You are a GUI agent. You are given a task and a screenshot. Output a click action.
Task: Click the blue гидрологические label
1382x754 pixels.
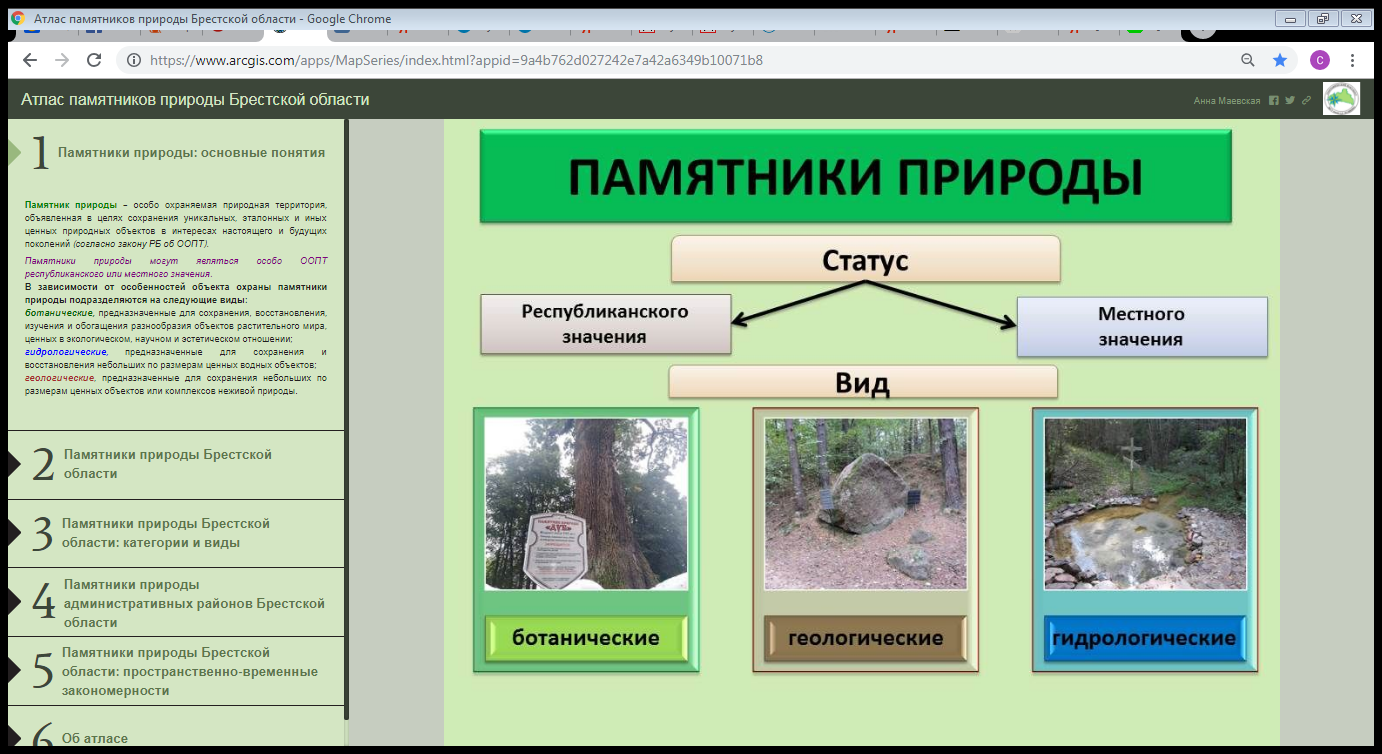coord(1145,638)
